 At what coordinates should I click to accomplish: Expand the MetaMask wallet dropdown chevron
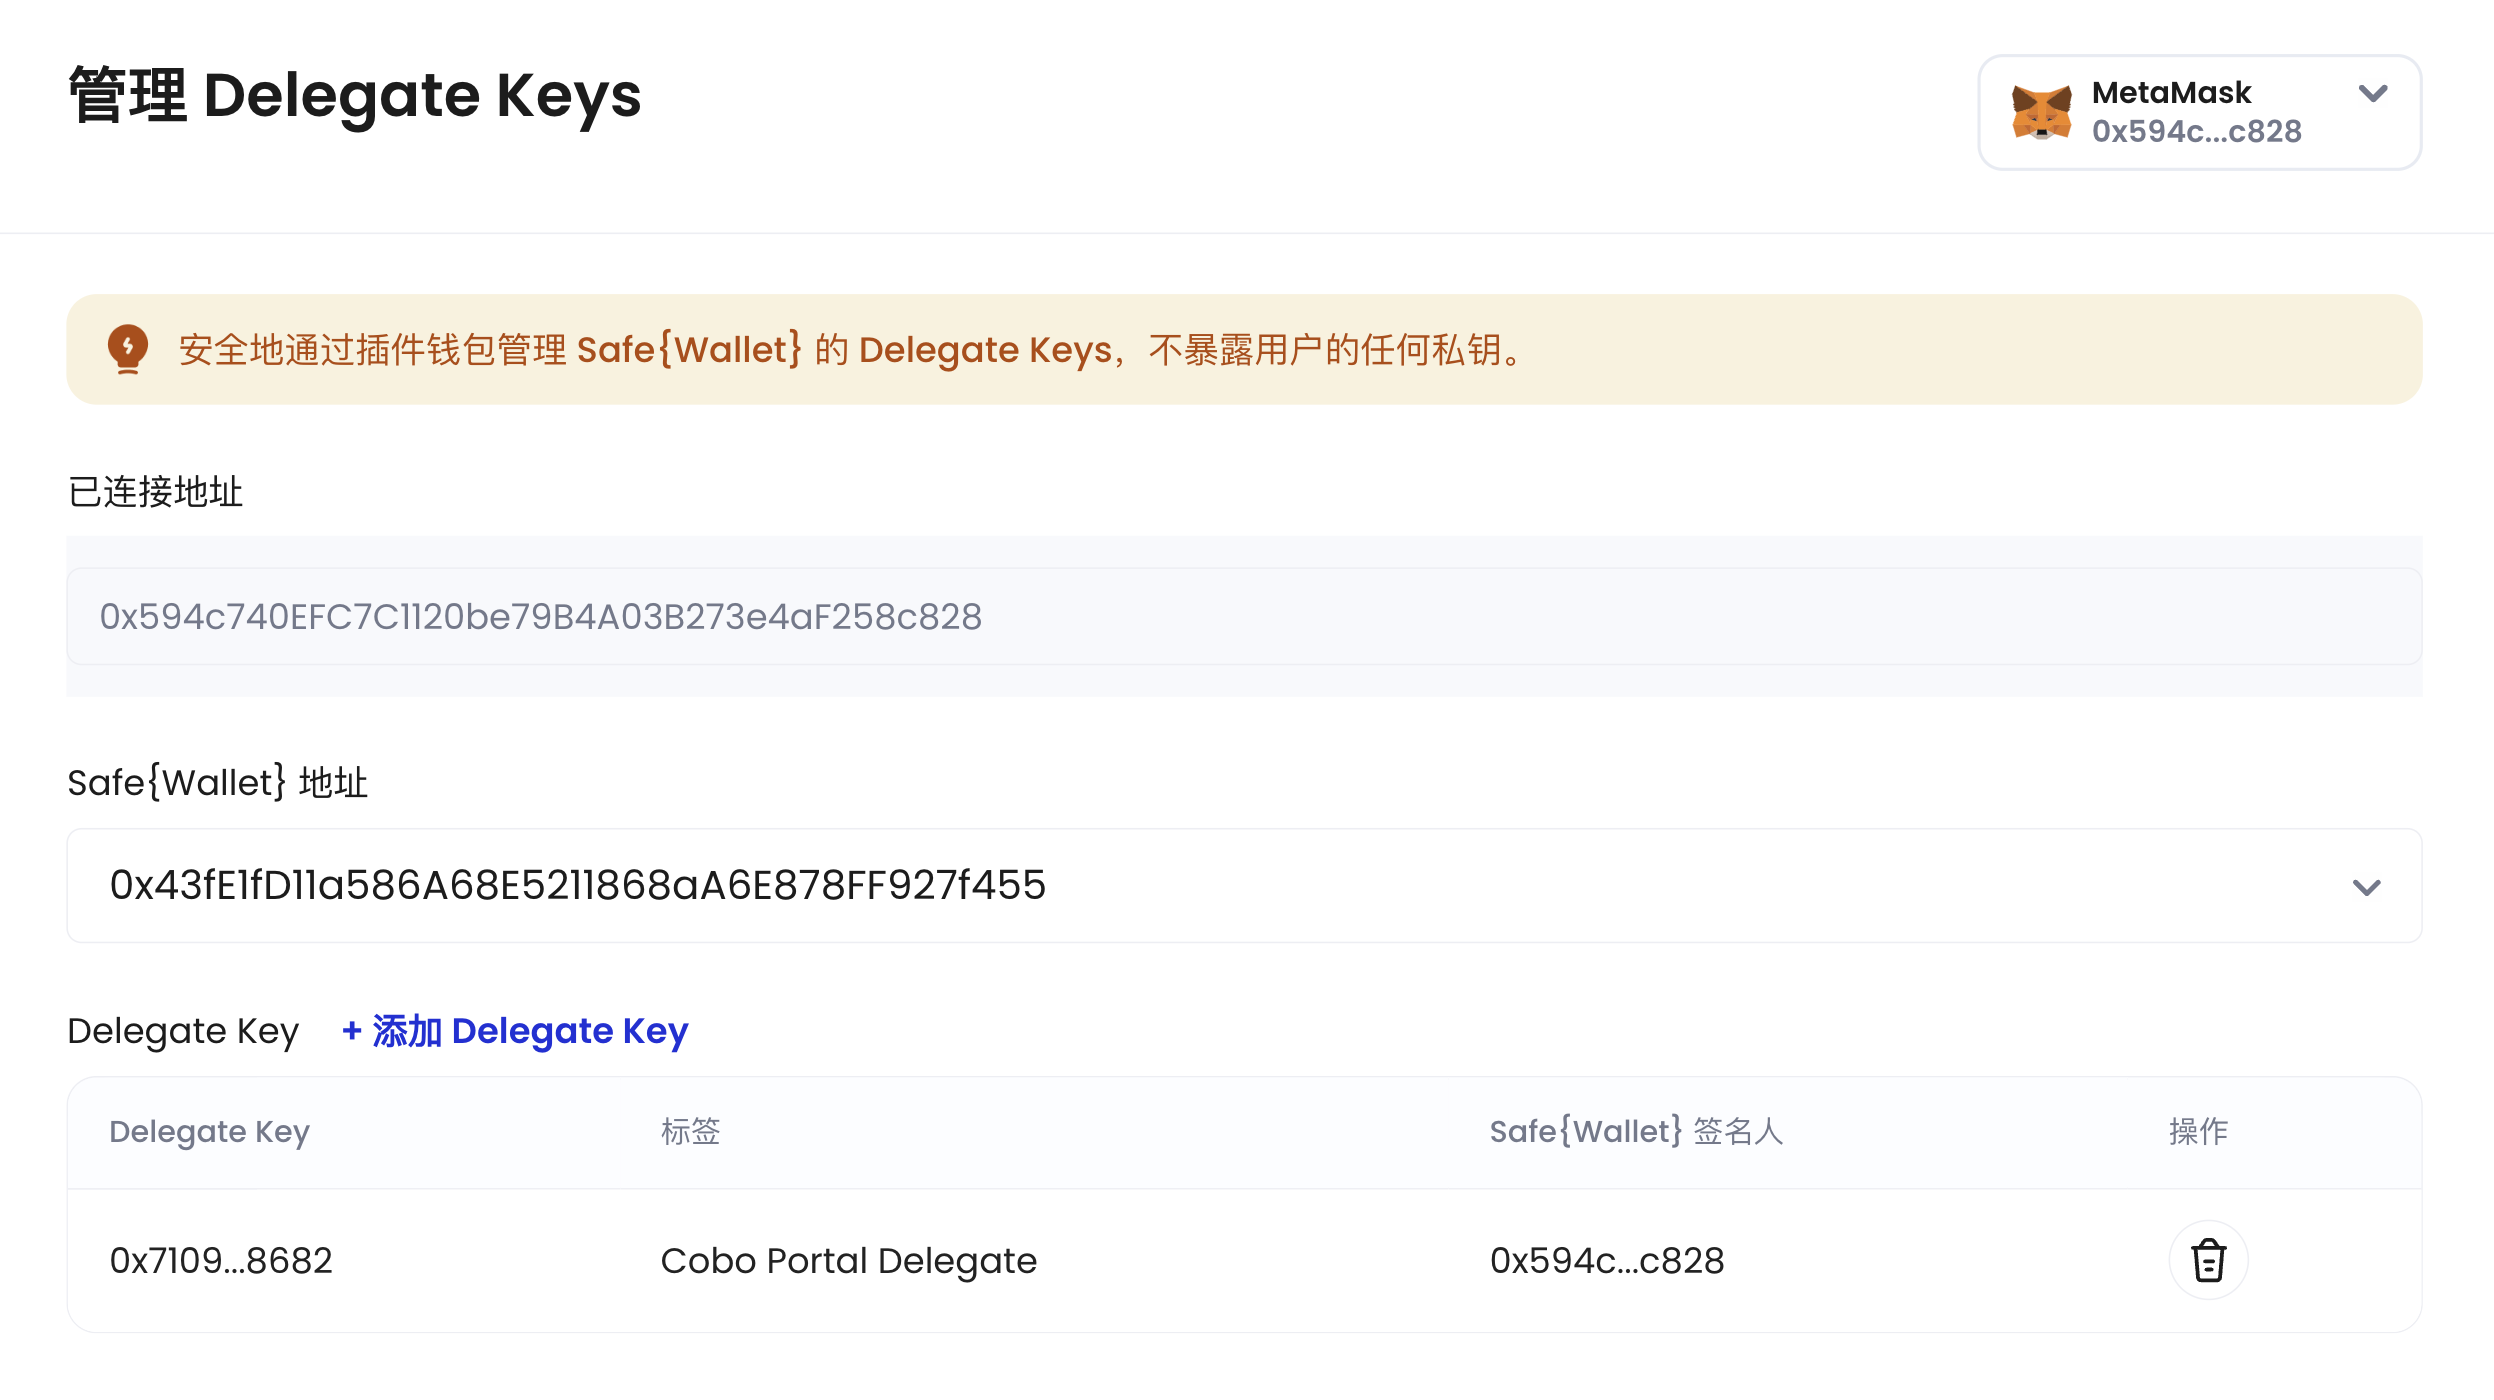[2373, 94]
